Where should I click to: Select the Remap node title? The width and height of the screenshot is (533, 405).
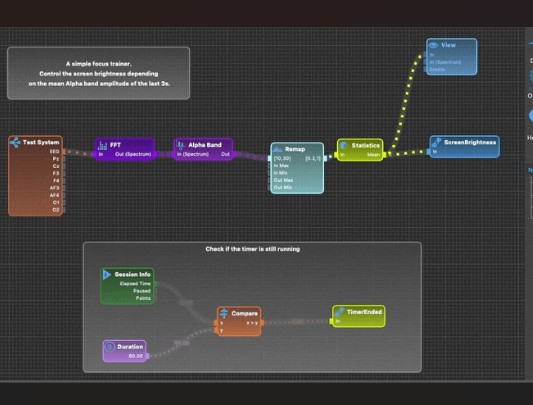(295, 149)
